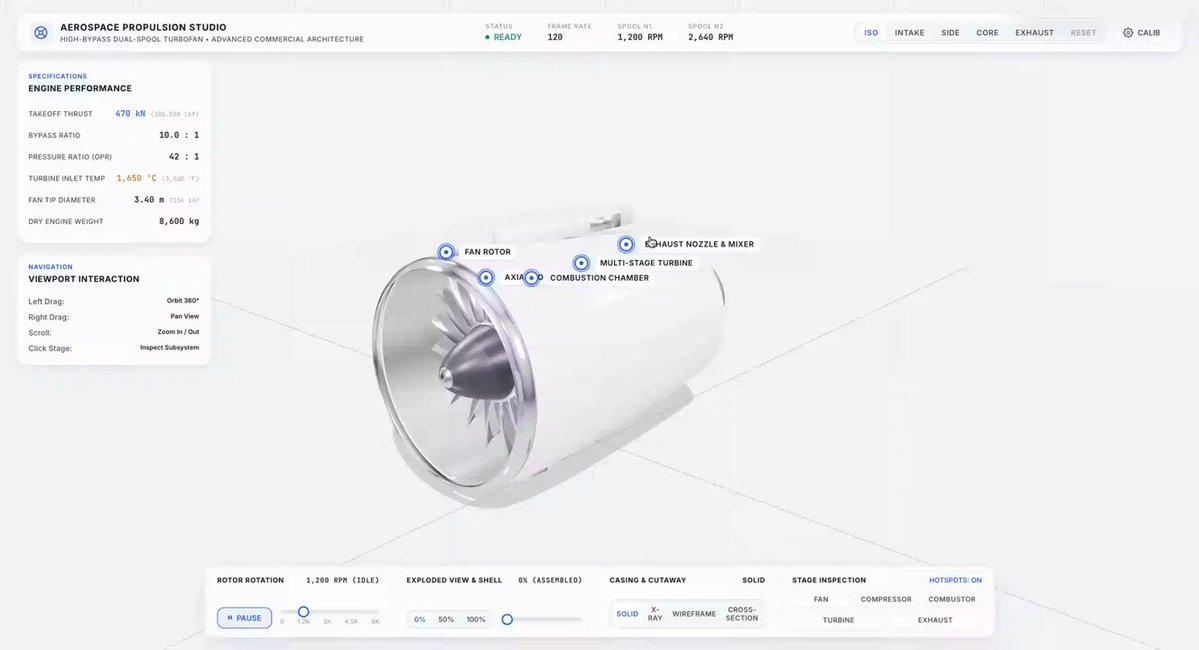Inspect the TURBINE stage
1199x650 pixels.
click(838, 620)
